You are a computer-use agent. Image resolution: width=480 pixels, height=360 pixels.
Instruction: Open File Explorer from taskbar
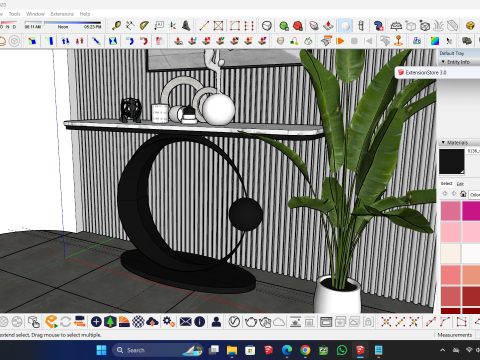click(232, 350)
